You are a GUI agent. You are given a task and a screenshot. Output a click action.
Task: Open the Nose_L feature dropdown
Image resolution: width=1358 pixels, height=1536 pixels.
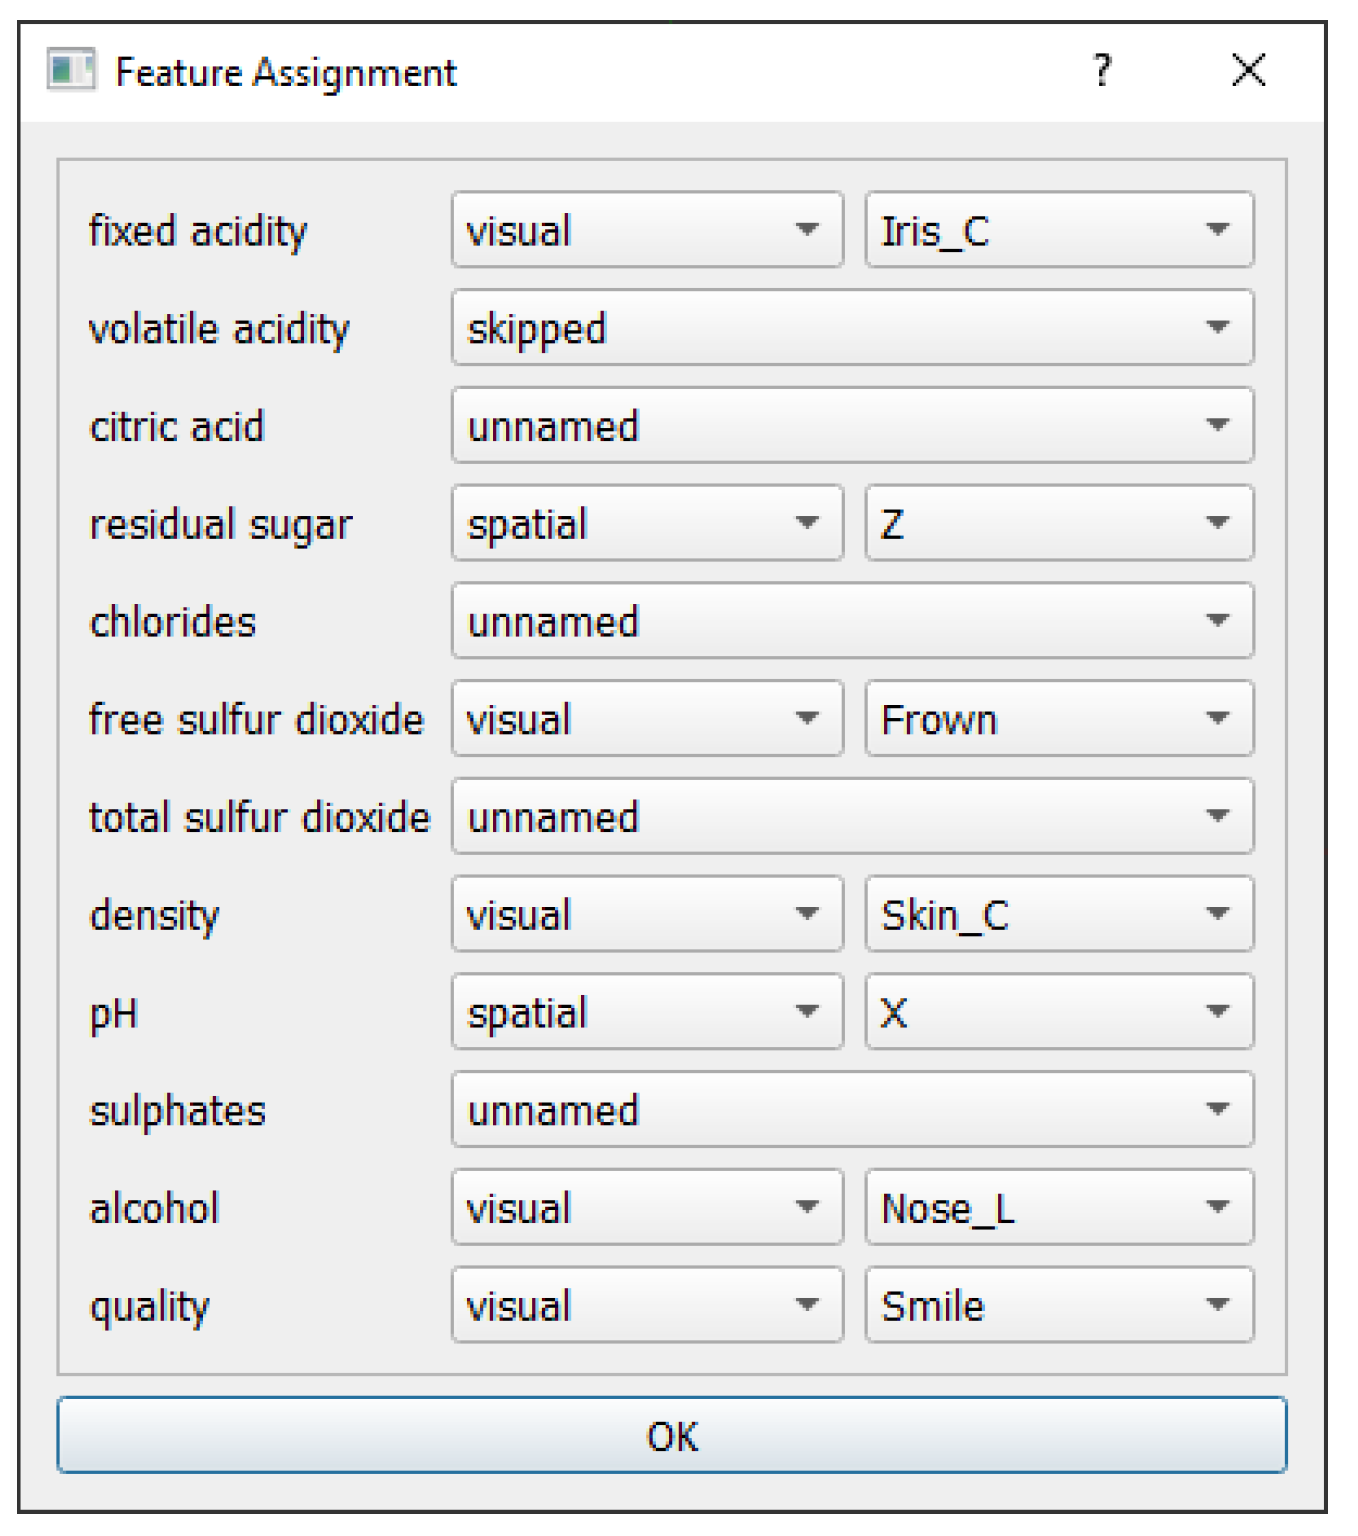click(x=1058, y=1208)
